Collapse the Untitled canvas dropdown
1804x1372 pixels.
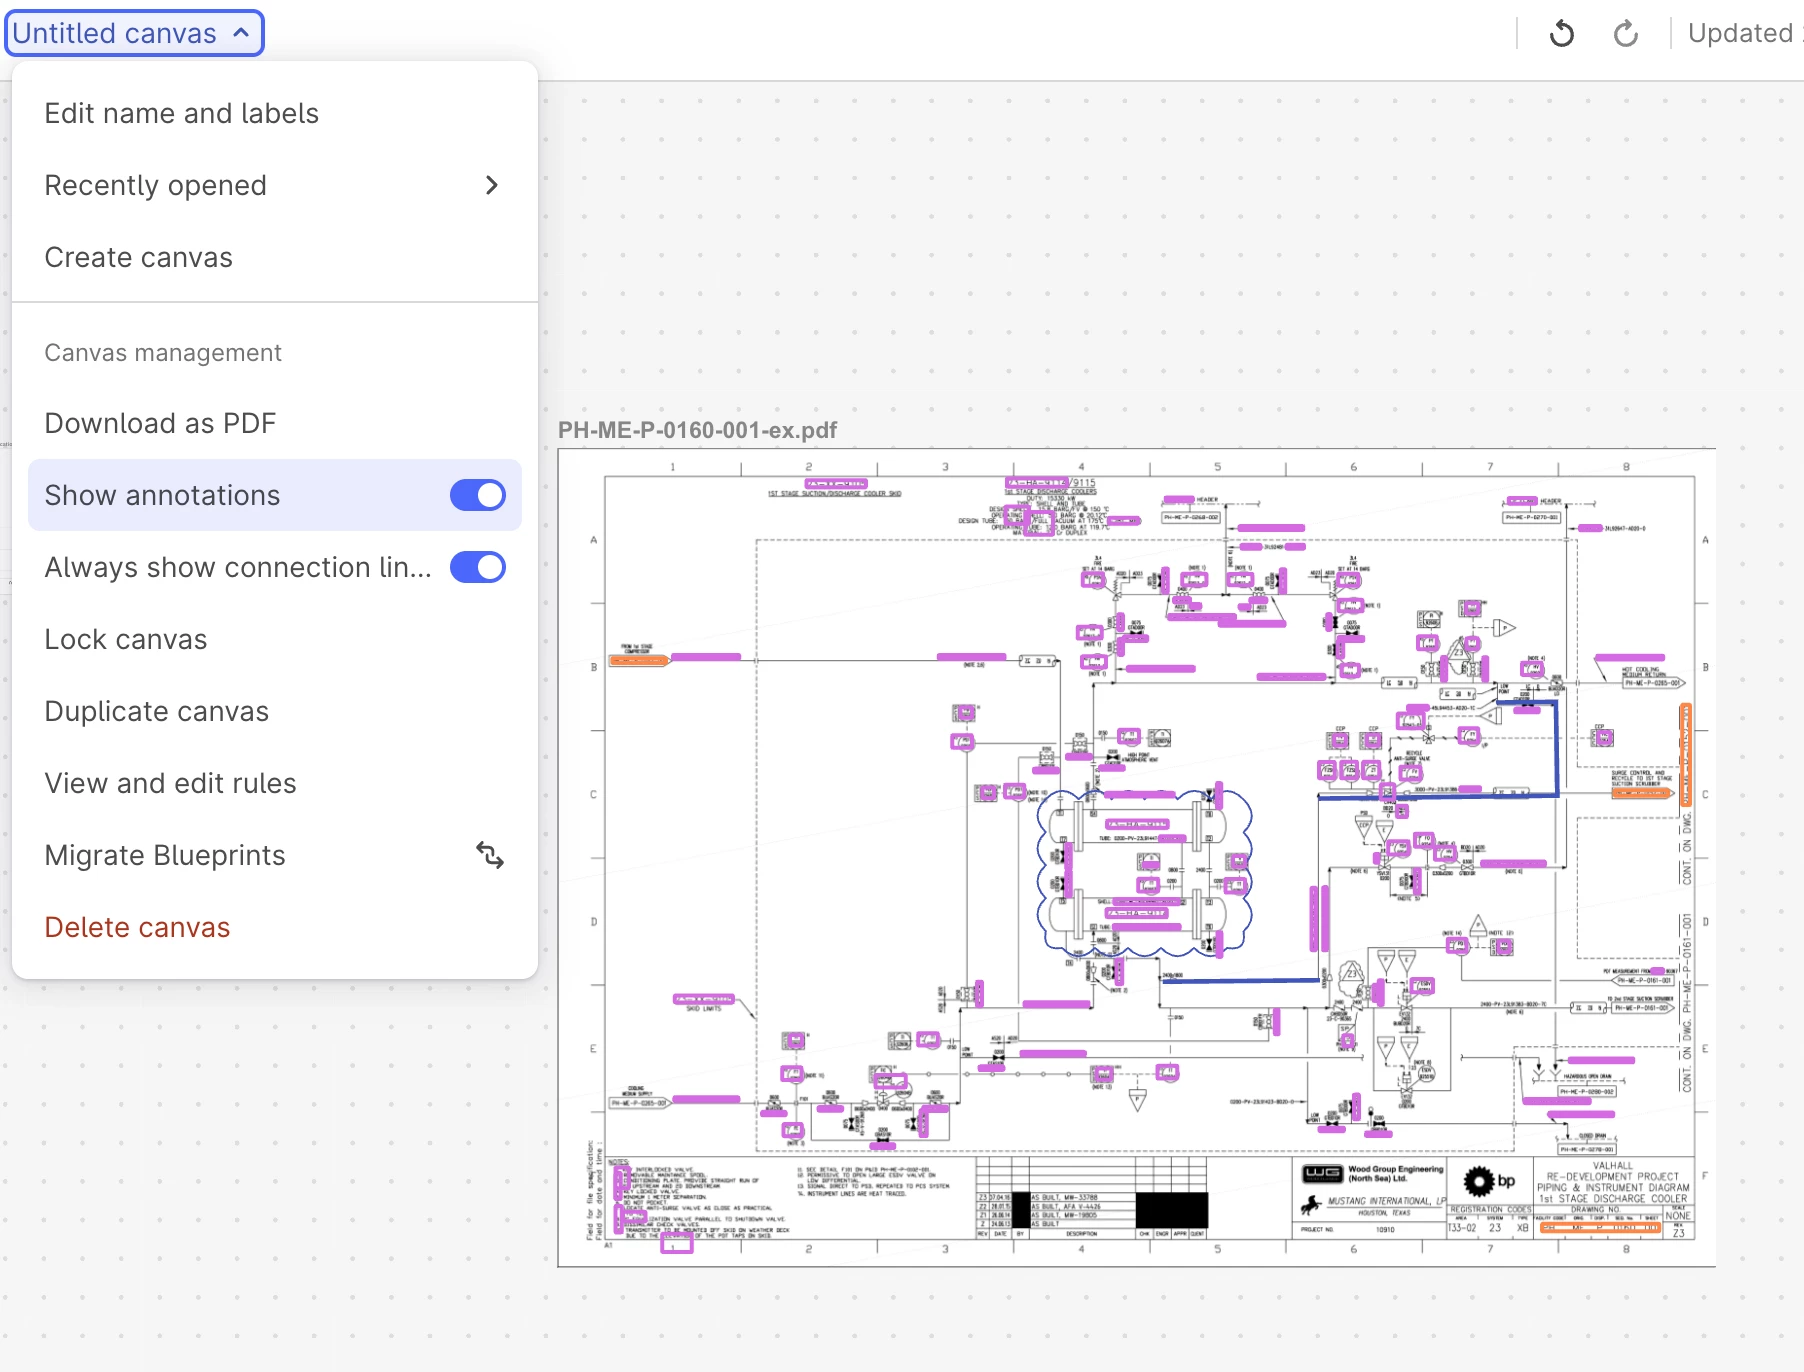point(134,33)
